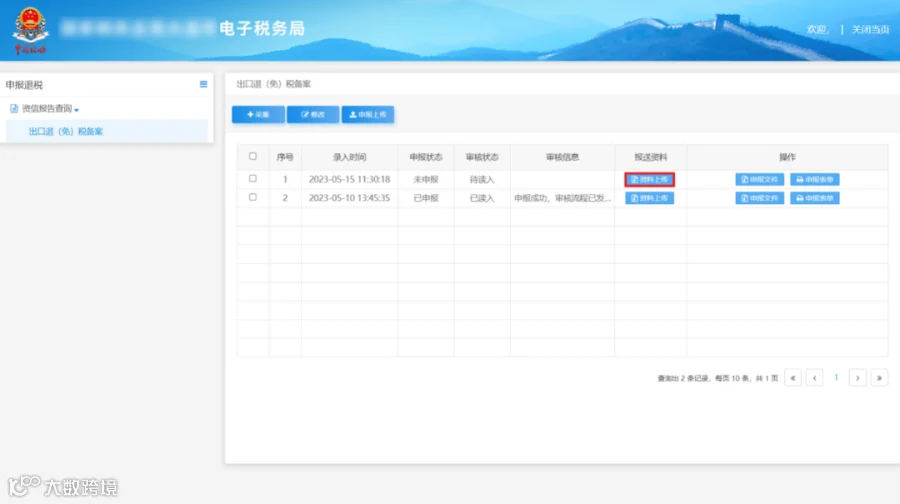The height and width of the screenshot is (504, 900).
Task: Click the 申报成功 audit info cell
Action: click(562, 198)
